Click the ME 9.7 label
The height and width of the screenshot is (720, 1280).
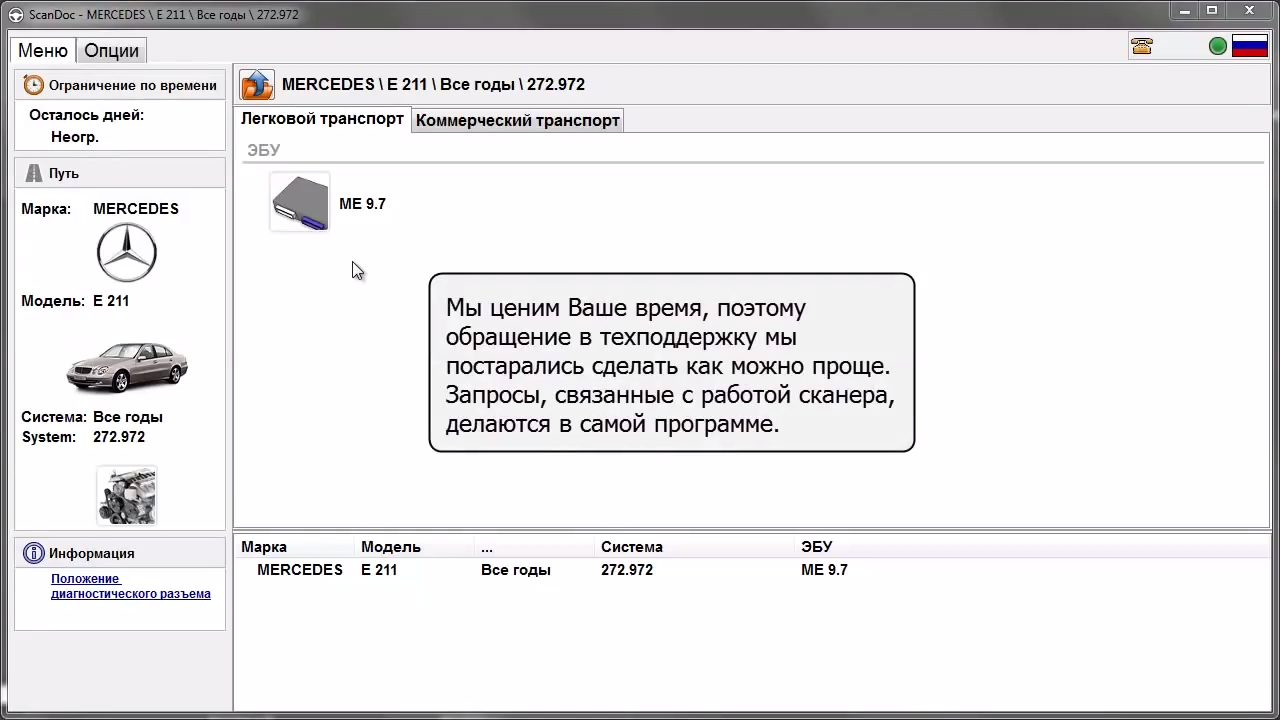pos(362,203)
